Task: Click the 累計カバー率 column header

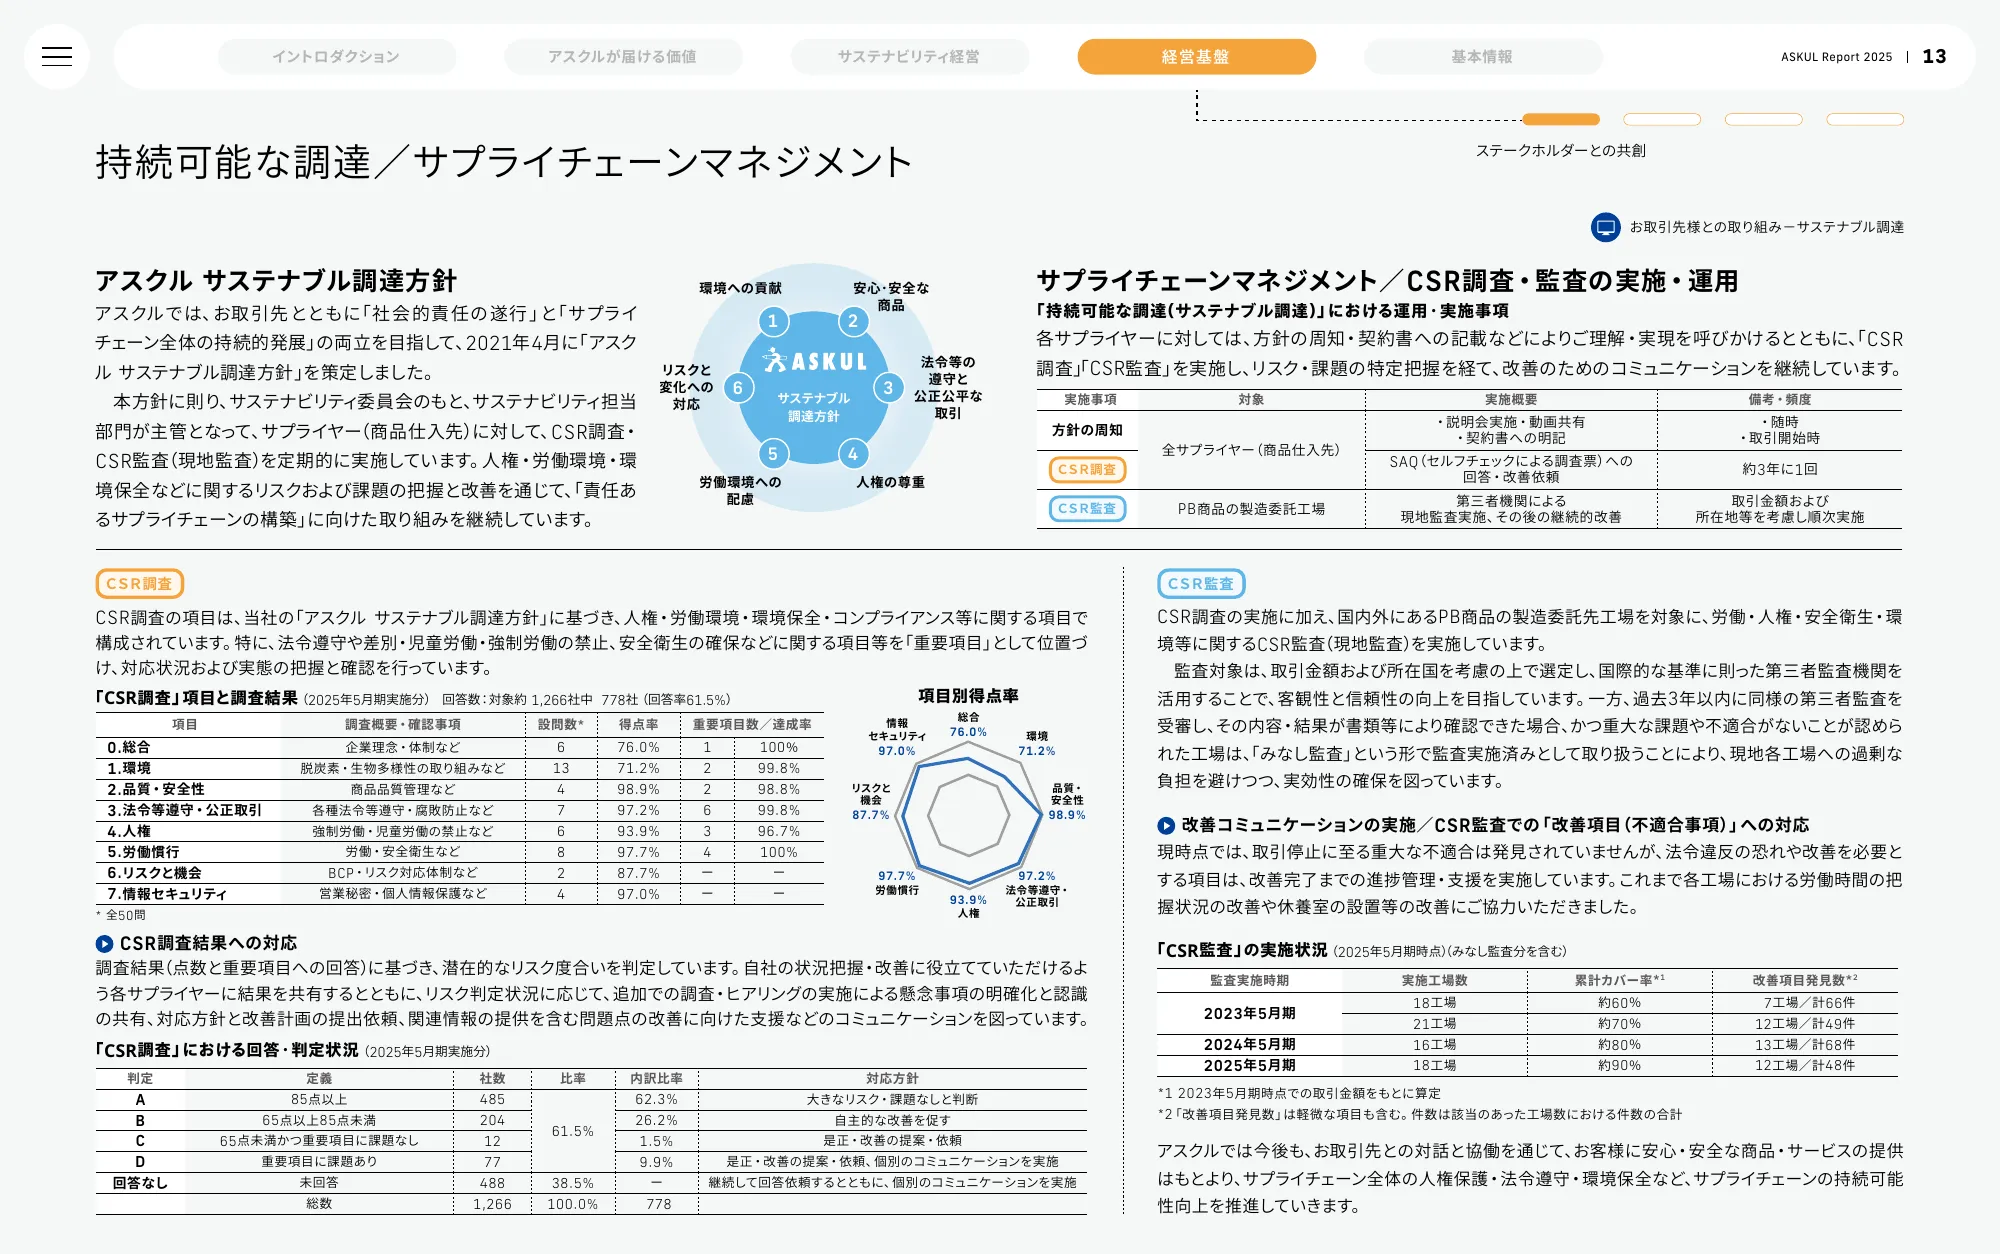Action: click(1619, 980)
